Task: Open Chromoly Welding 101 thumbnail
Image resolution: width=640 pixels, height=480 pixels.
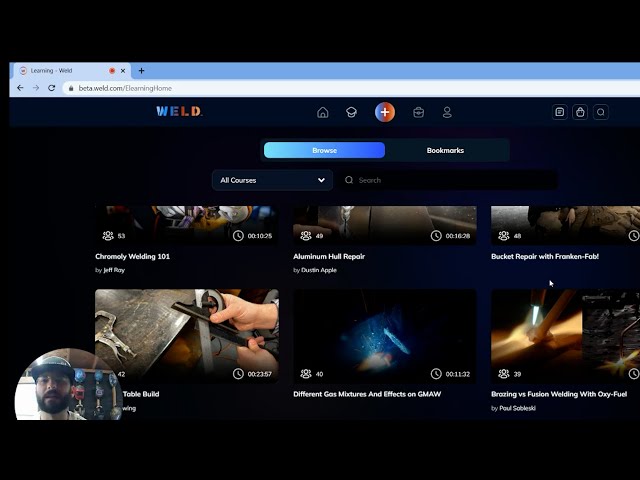Action: [187, 225]
